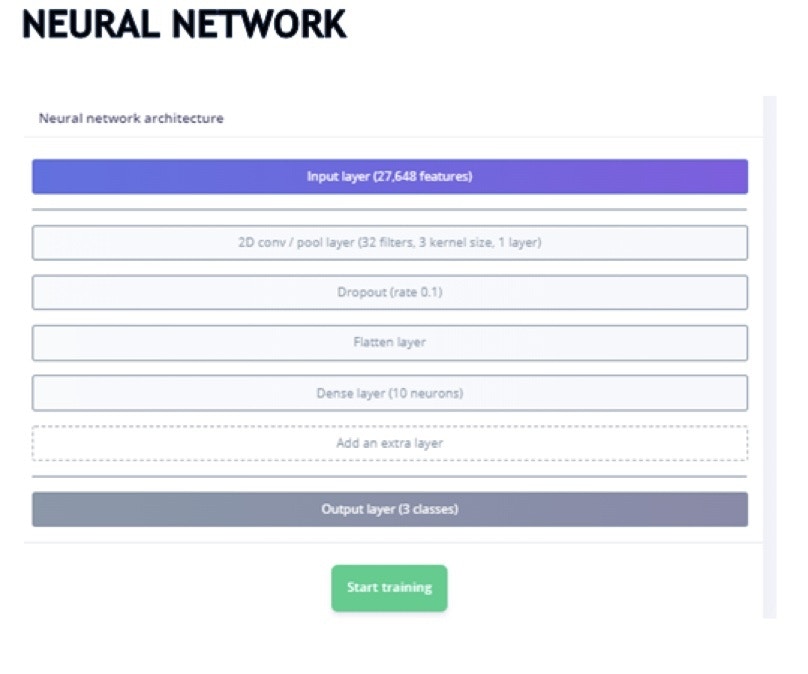Click the Flatten row between Dropout and Dense
808x674 pixels.
(390, 343)
